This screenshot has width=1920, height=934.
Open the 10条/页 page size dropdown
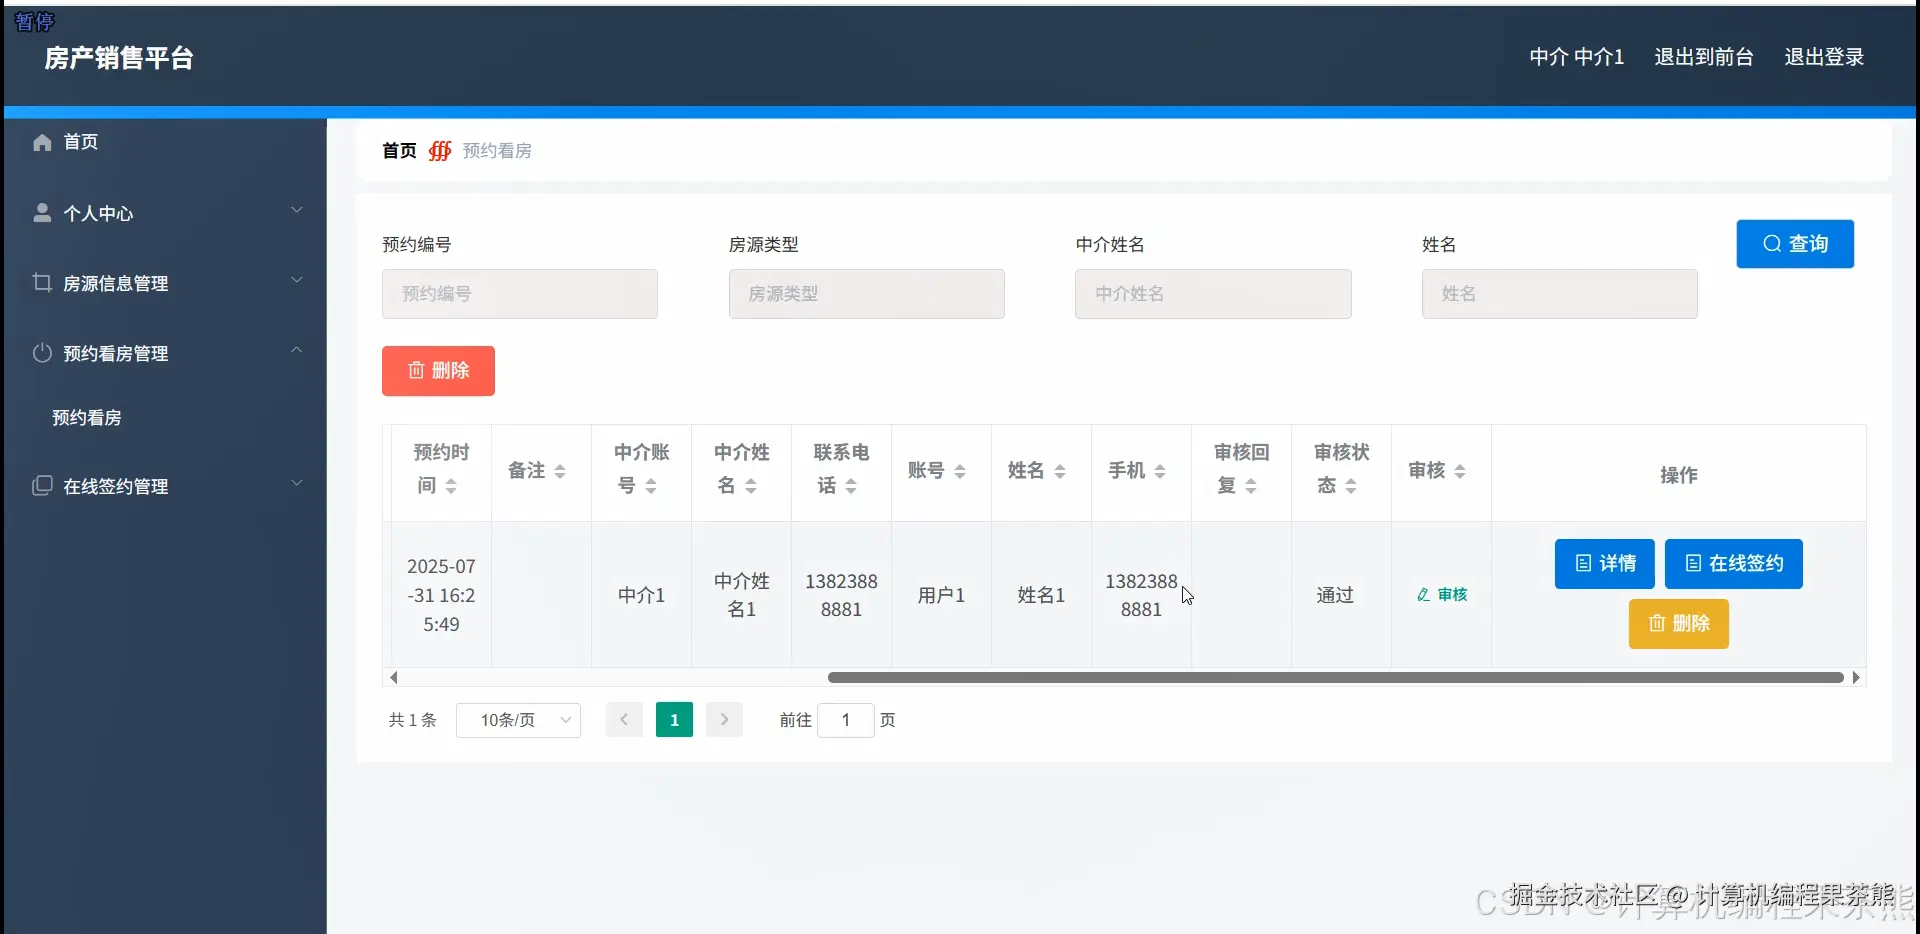[x=518, y=720]
